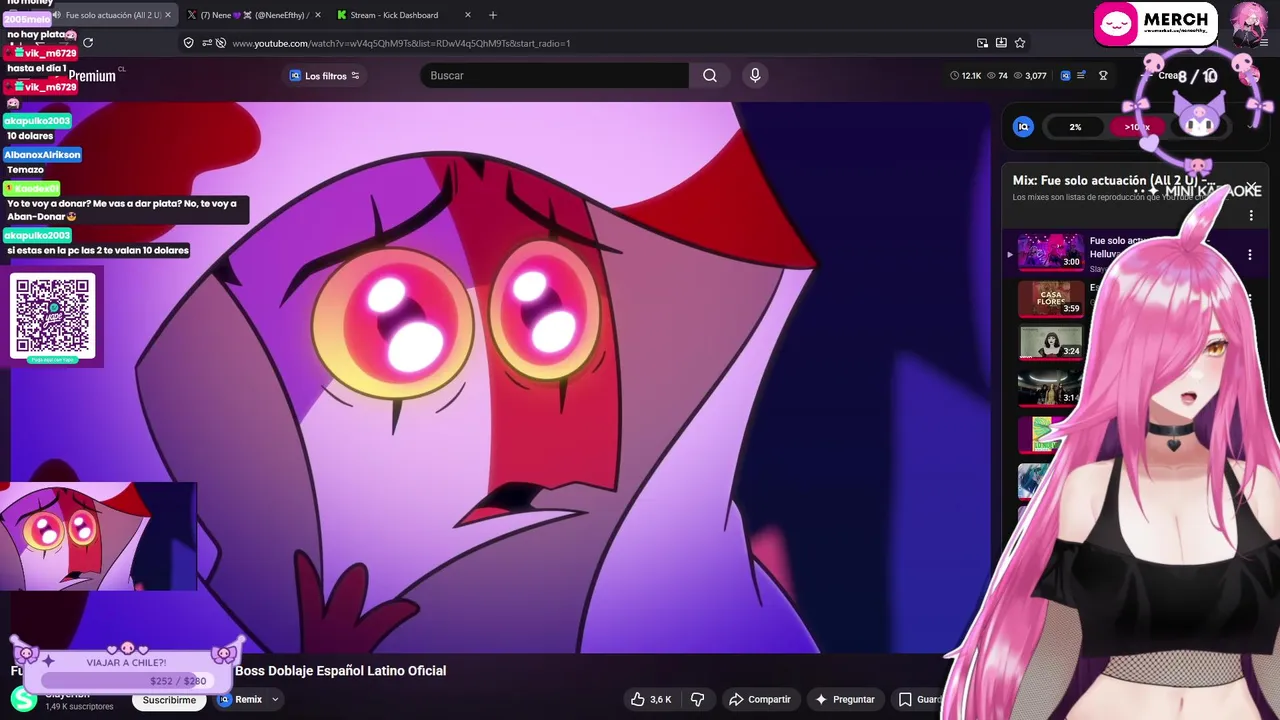The image size is (1280, 720).
Task: Open a new browser tab
Action: click(492, 15)
